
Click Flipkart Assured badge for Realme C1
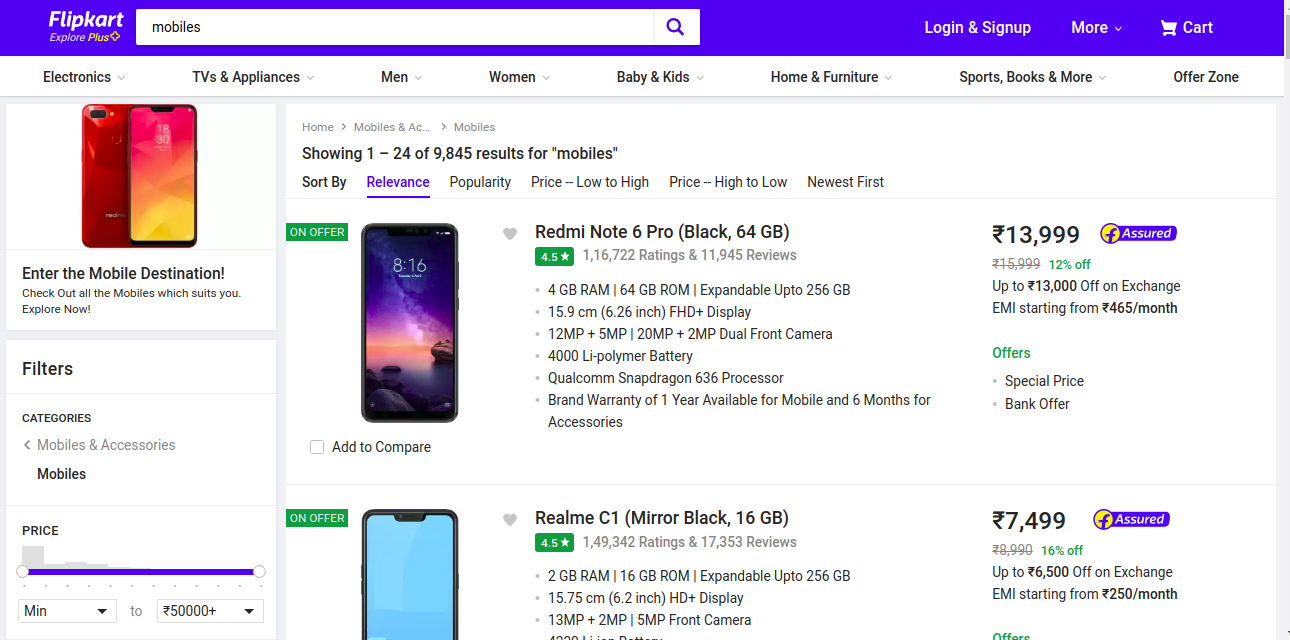[1131, 519]
